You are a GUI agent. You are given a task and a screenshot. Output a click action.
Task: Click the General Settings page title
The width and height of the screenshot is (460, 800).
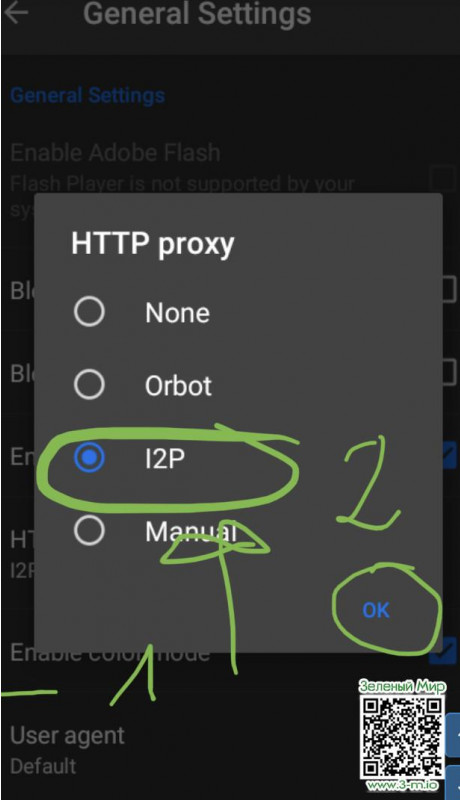(x=197, y=13)
